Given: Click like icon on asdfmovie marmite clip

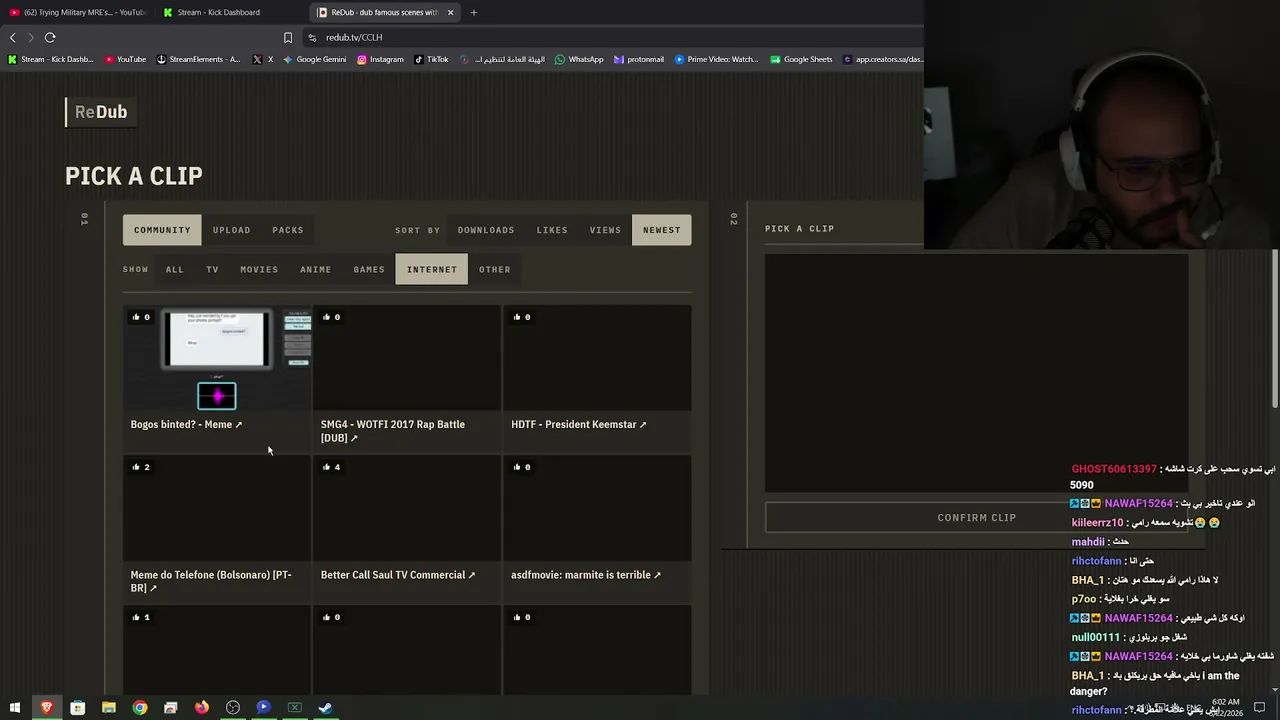Looking at the screenshot, I should tap(516, 467).
